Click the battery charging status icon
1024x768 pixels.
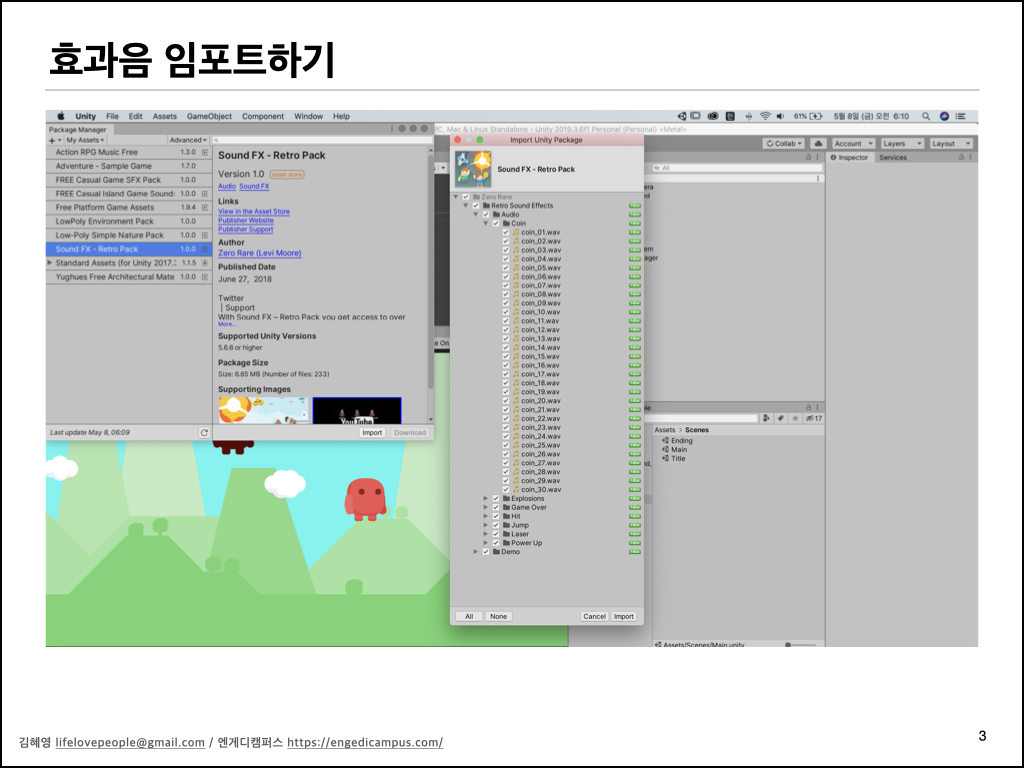click(x=816, y=116)
